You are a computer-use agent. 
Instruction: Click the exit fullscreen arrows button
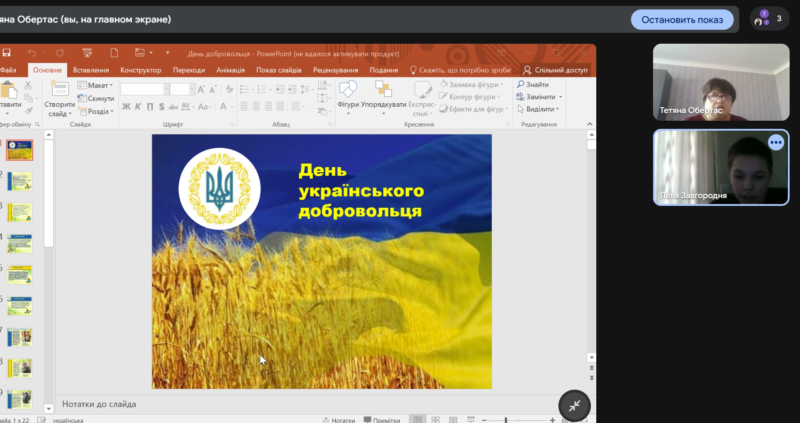pos(575,404)
